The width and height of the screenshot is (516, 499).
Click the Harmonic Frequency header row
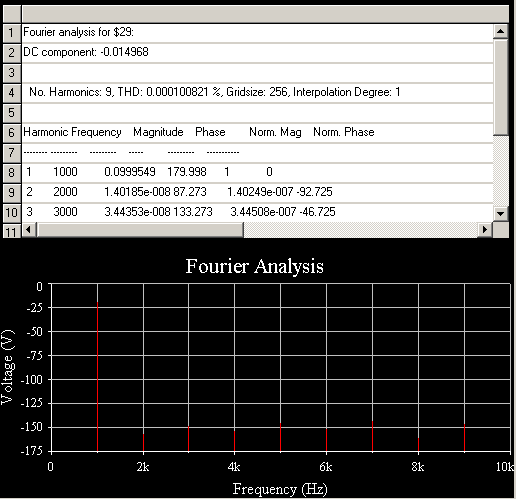pyautogui.click(x=257, y=133)
